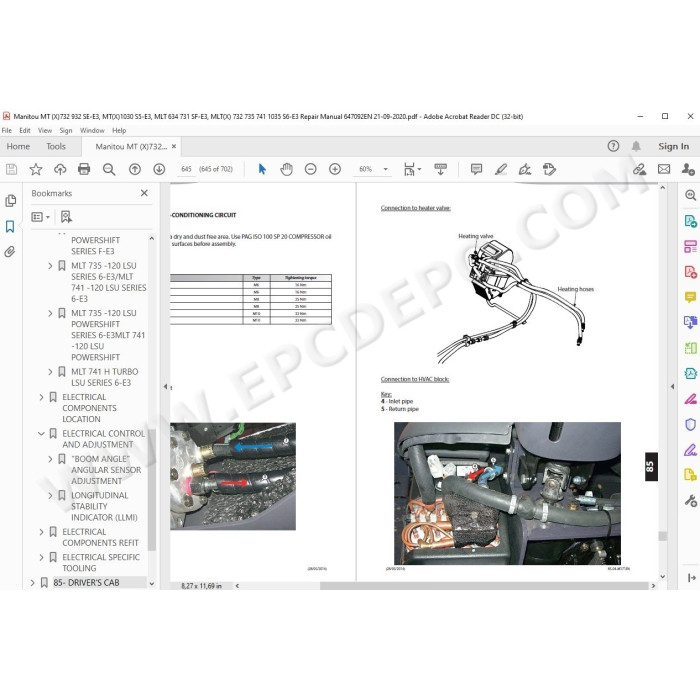This screenshot has width=700, height=700.
Task: Select the arrow selection tool
Action: [x=262, y=169]
